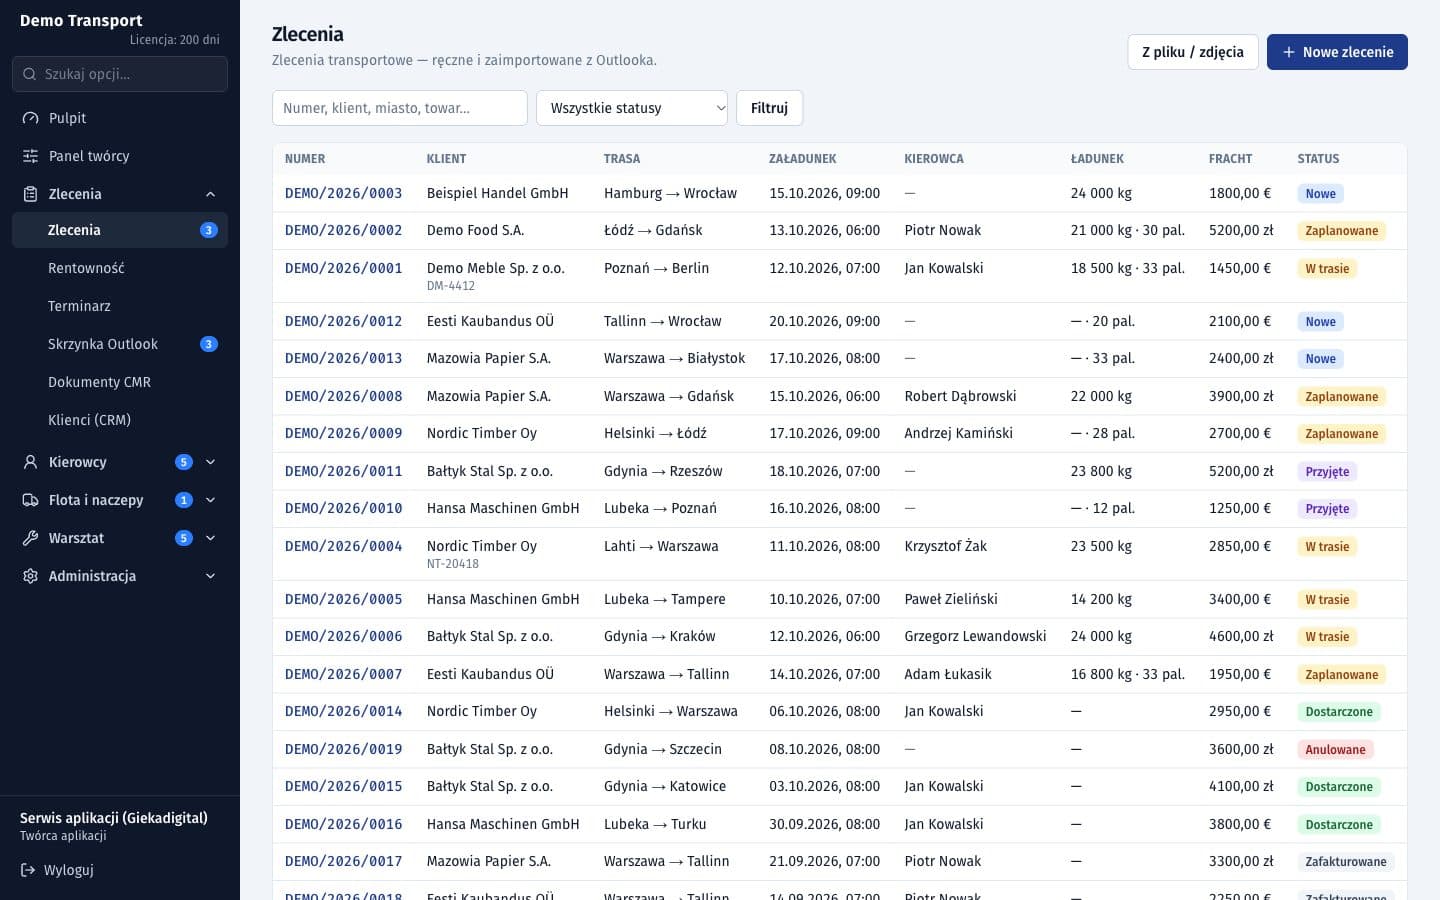Screen dimensions: 1440x900
Task: Click the badge 3 next to Skrzynka Outlook
Action: coord(209,344)
